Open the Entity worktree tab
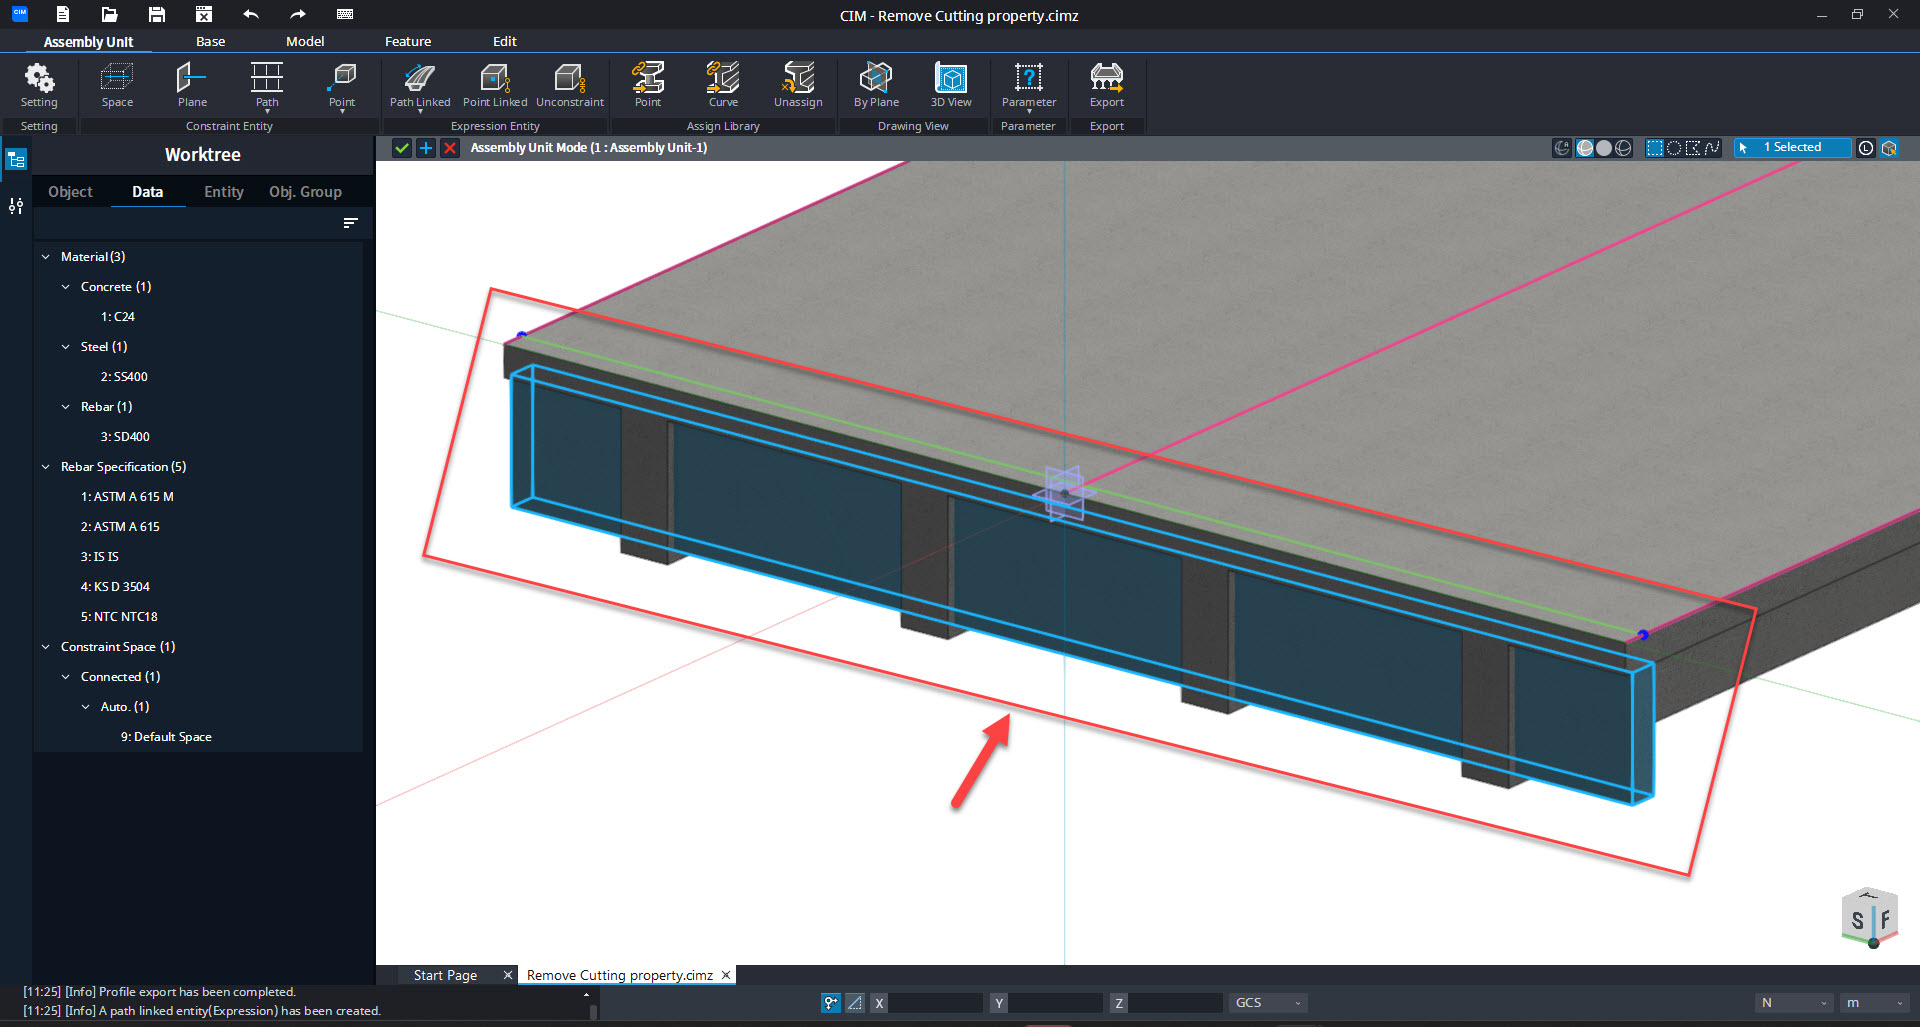This screenshot has height=1027, width=1920. (x=224, y=192)
